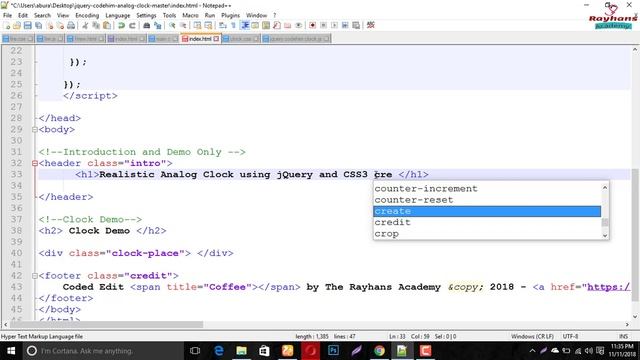Collapse the body fold on line 29
The width and height of the screenshot is (640, 360).
35,130
